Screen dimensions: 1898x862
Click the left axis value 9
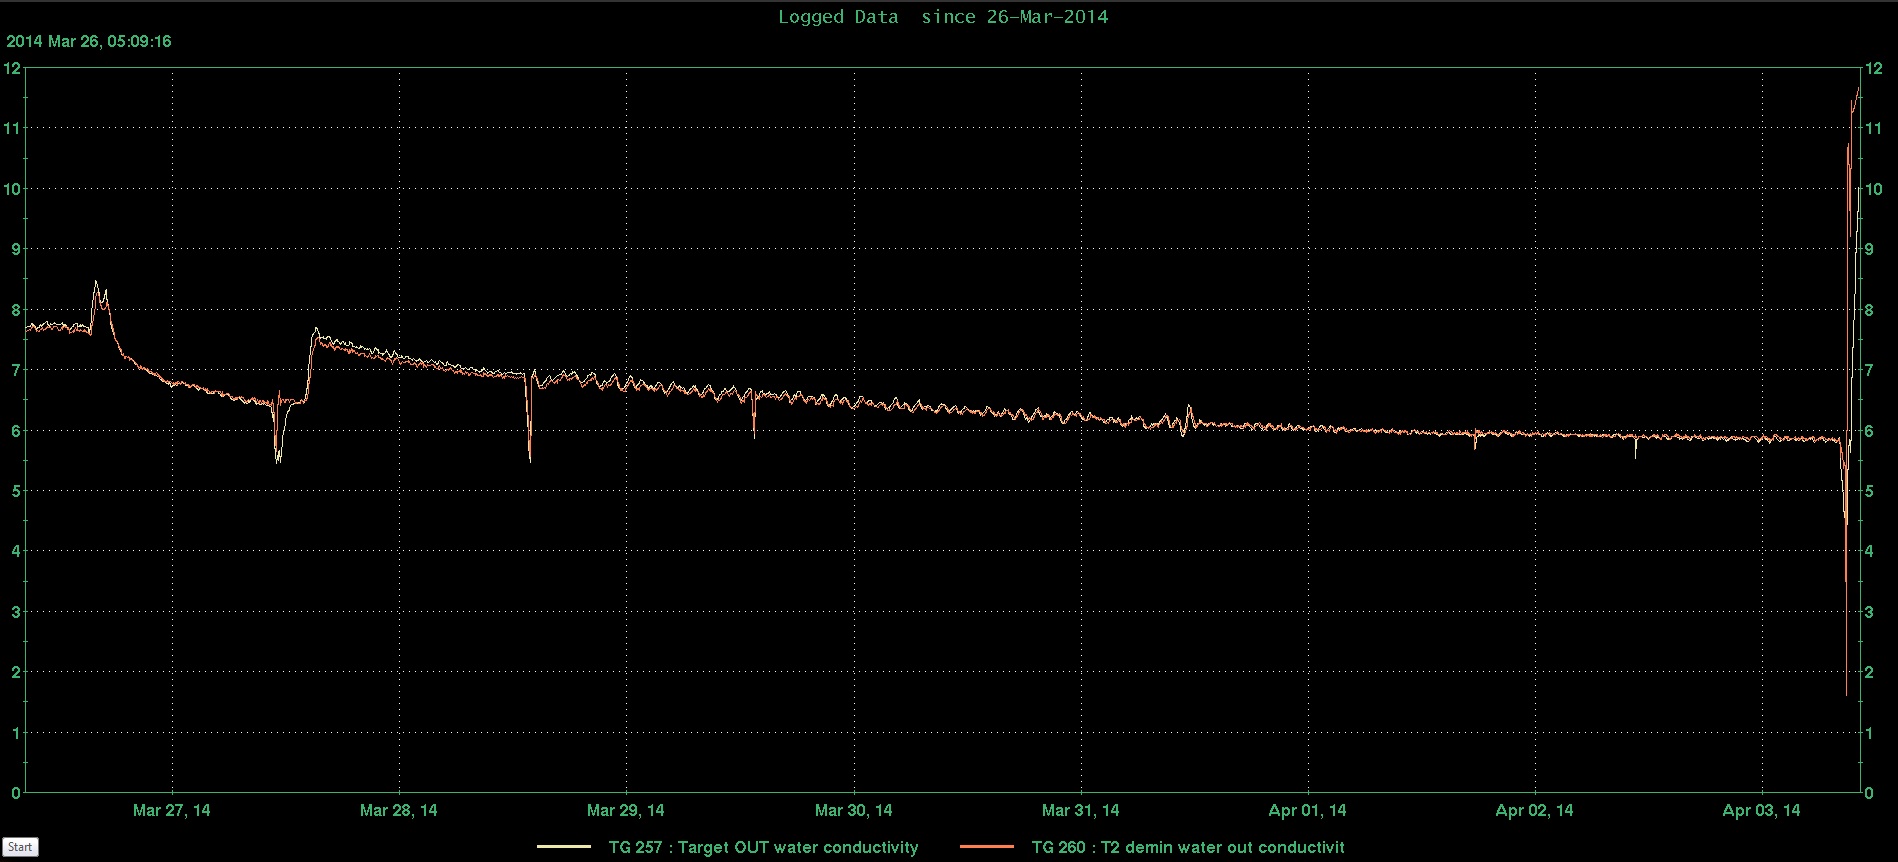point(16,249)
